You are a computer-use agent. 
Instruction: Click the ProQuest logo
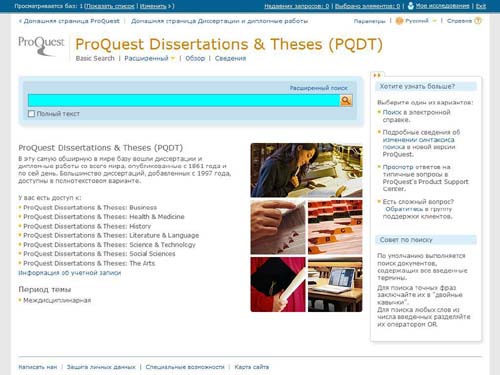coord(41,46)
